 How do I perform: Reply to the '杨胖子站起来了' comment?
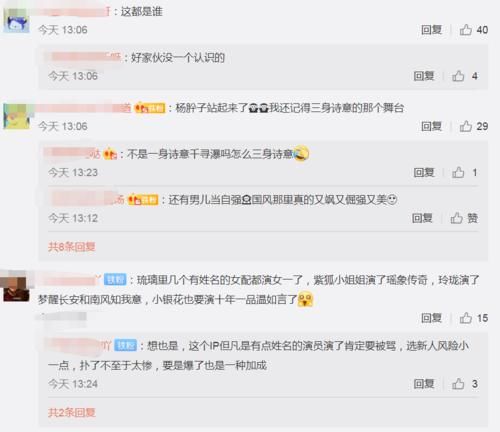point(431,126)
